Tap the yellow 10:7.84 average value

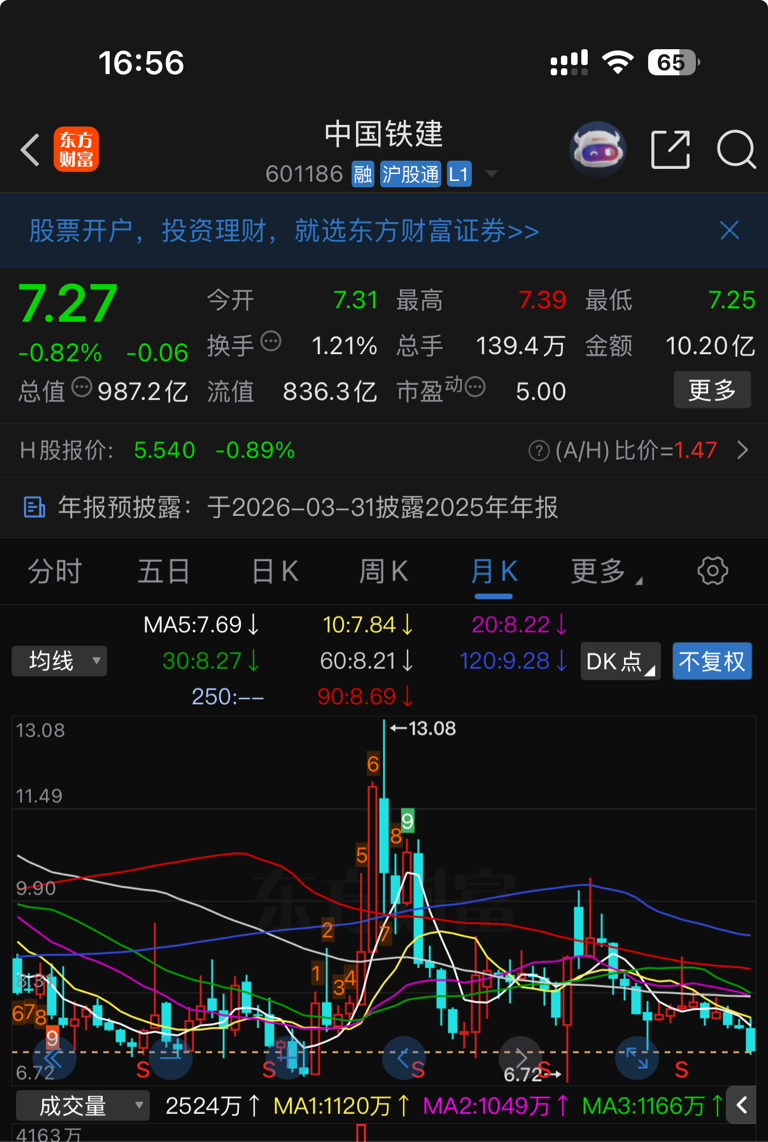369,625
